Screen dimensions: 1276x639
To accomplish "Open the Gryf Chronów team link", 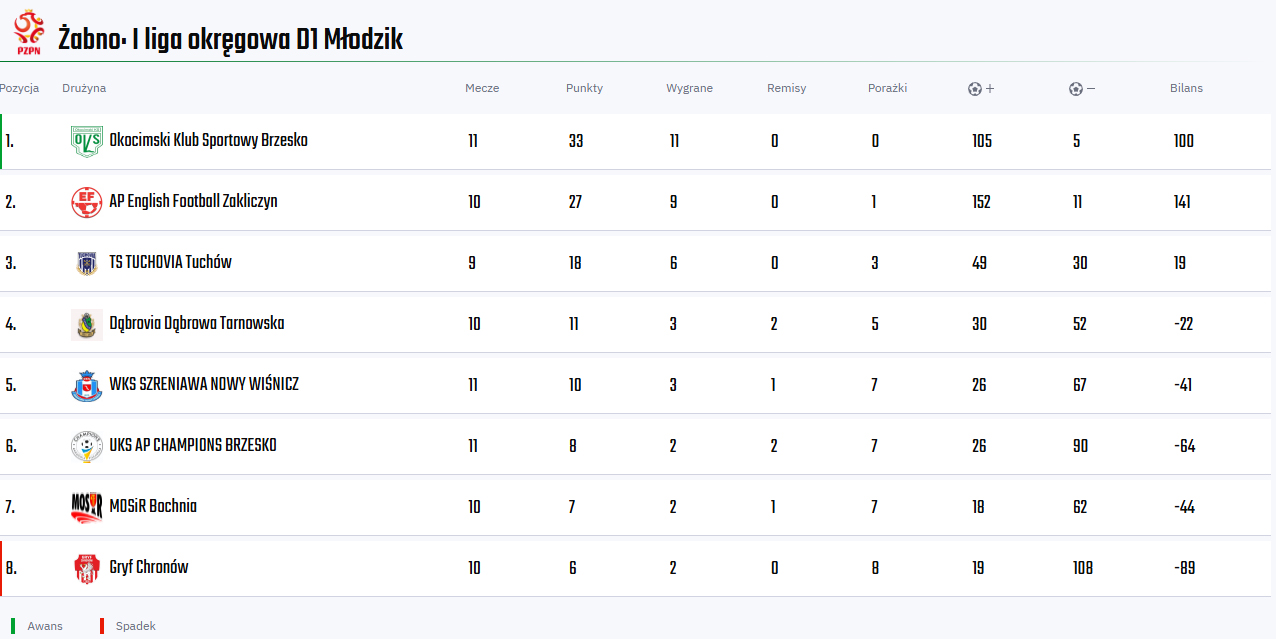I will pyautogui.click(x=149, y=568).
